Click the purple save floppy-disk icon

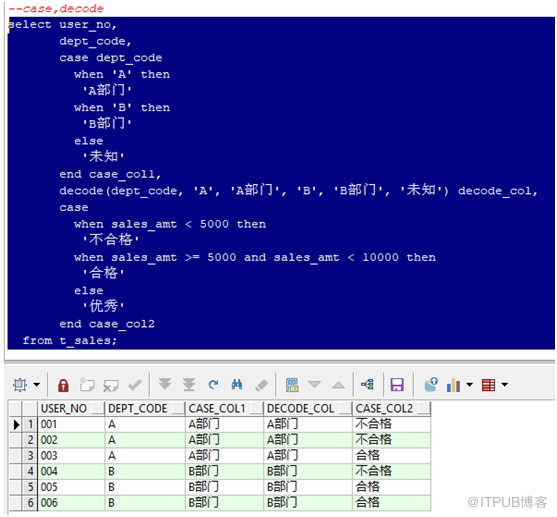(397, 384)
